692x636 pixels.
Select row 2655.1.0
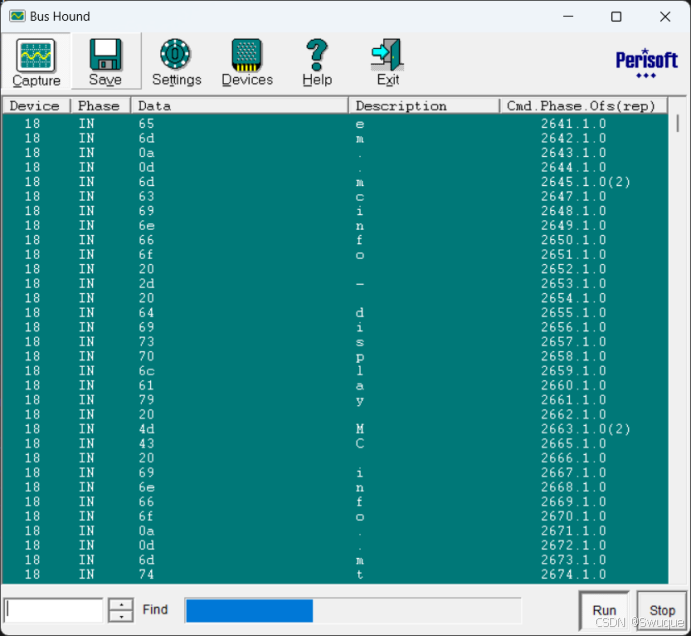pyautogui.click(x=335, y=313)
